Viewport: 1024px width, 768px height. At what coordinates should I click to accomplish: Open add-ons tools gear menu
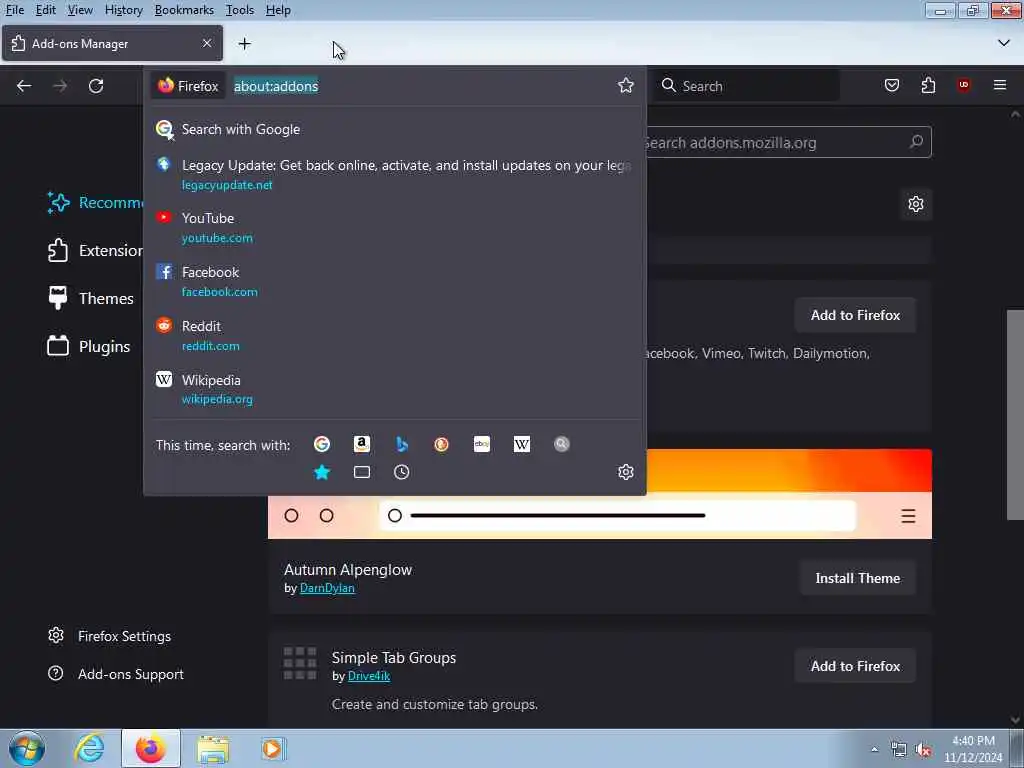pos(916,204)
